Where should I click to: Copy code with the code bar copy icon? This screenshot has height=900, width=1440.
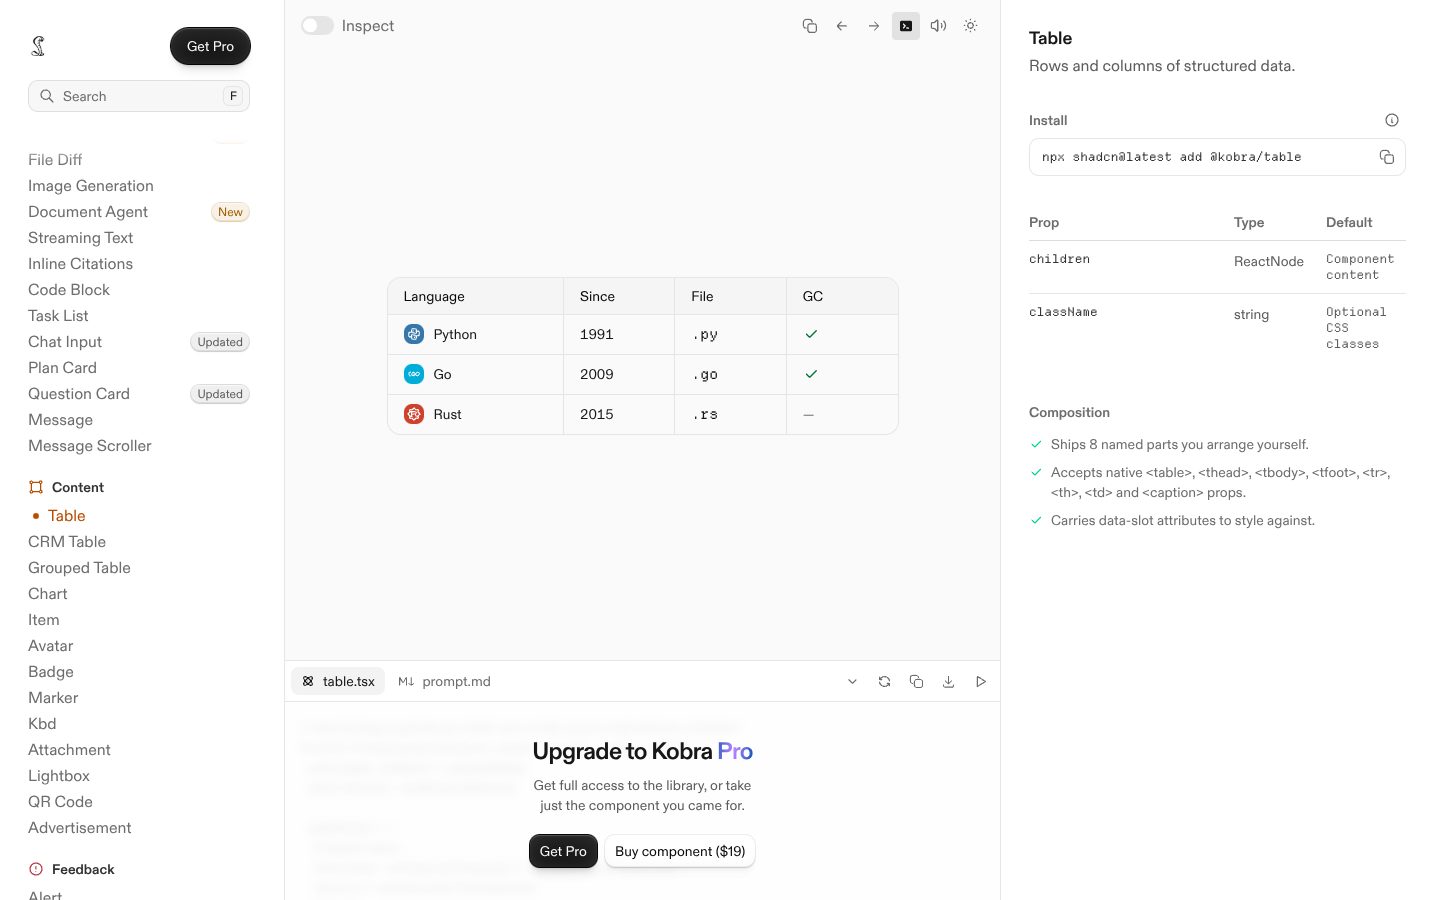[x=916, y=682]
